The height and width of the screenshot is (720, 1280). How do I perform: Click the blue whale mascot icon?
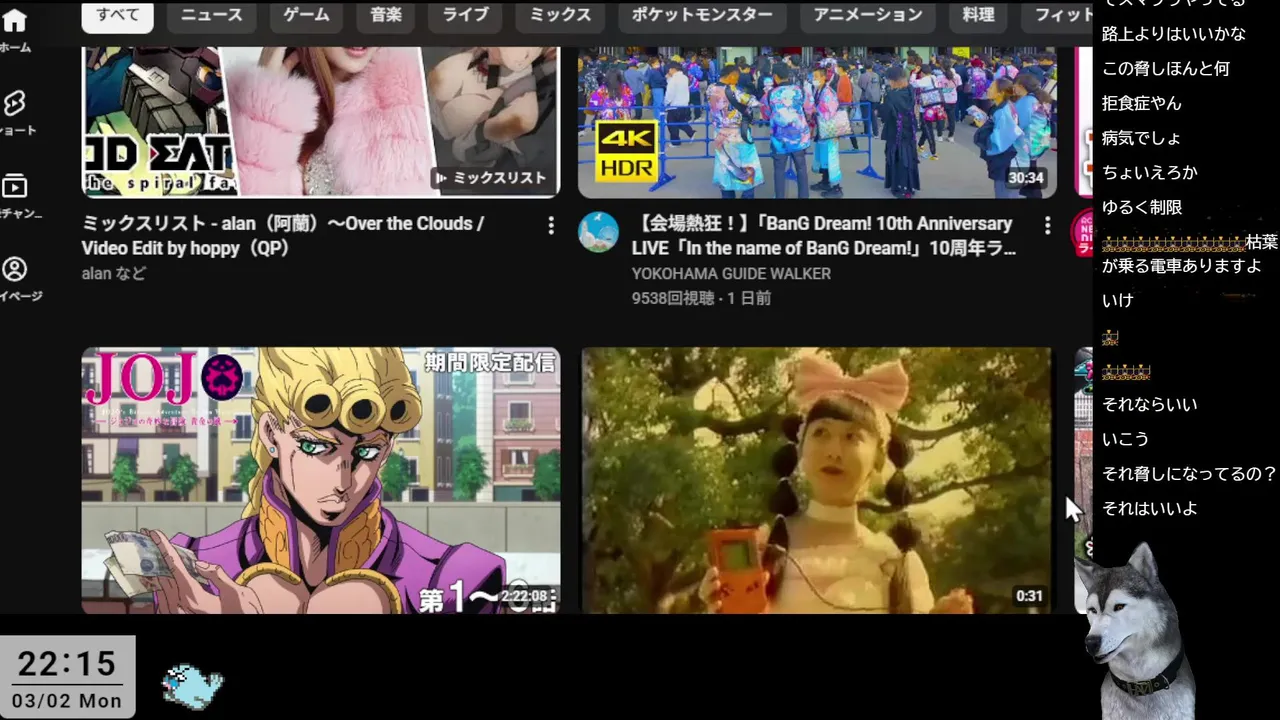pos(192,686)
